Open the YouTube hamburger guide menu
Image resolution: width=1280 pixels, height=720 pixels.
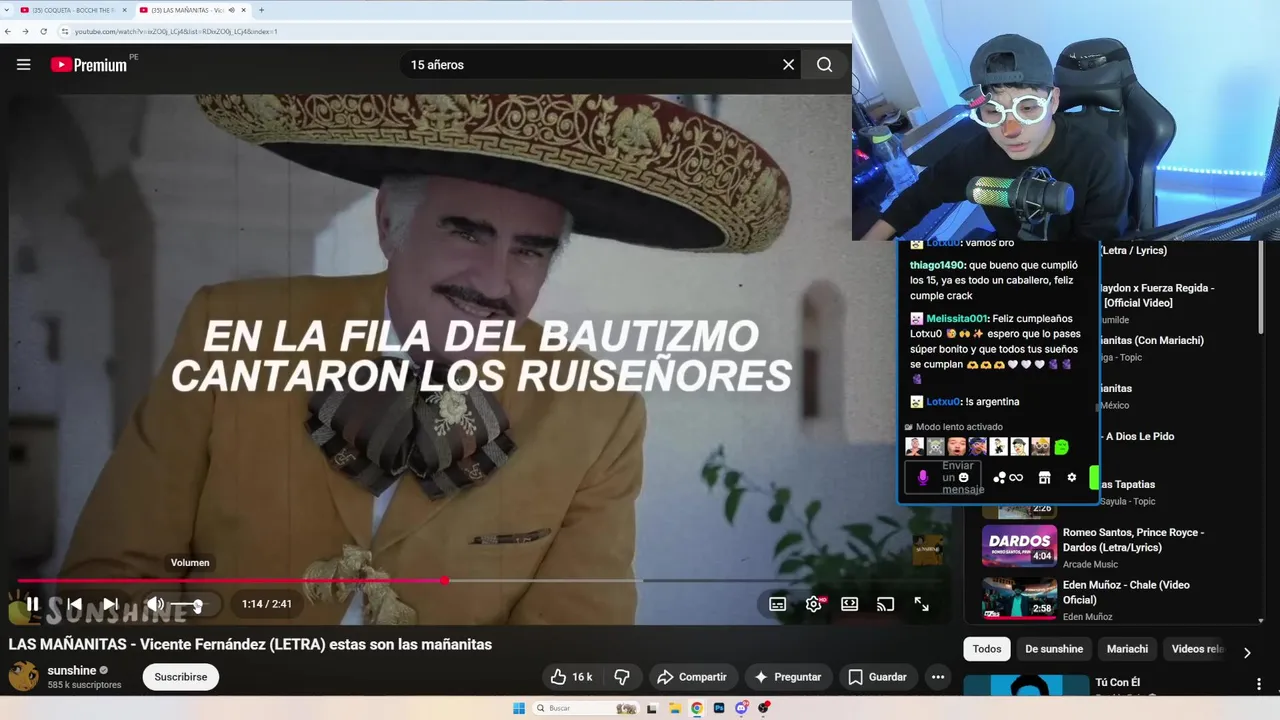coord(24,65)
